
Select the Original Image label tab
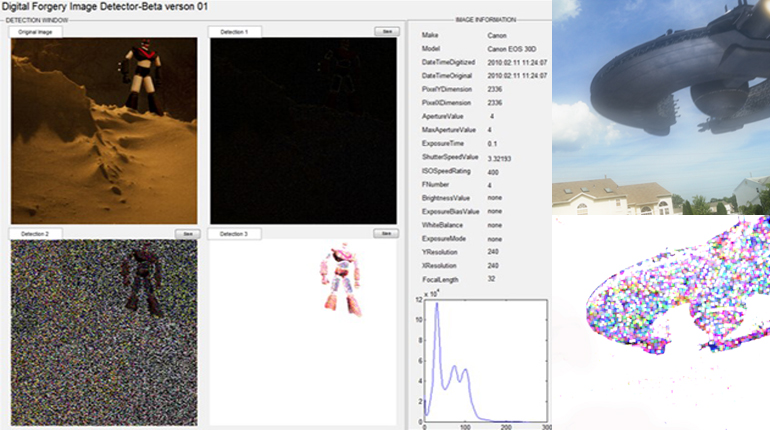[x=35, y=32]
